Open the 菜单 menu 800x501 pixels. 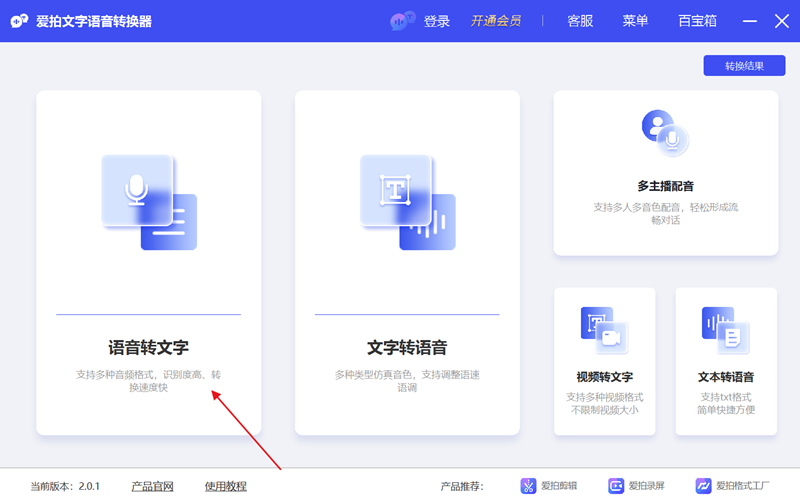[635, 21]
